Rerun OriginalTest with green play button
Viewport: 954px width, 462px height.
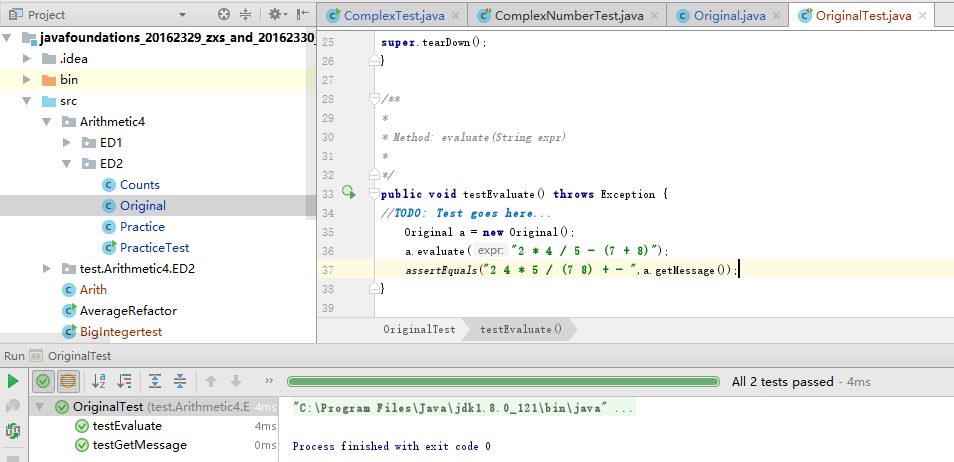13,382
